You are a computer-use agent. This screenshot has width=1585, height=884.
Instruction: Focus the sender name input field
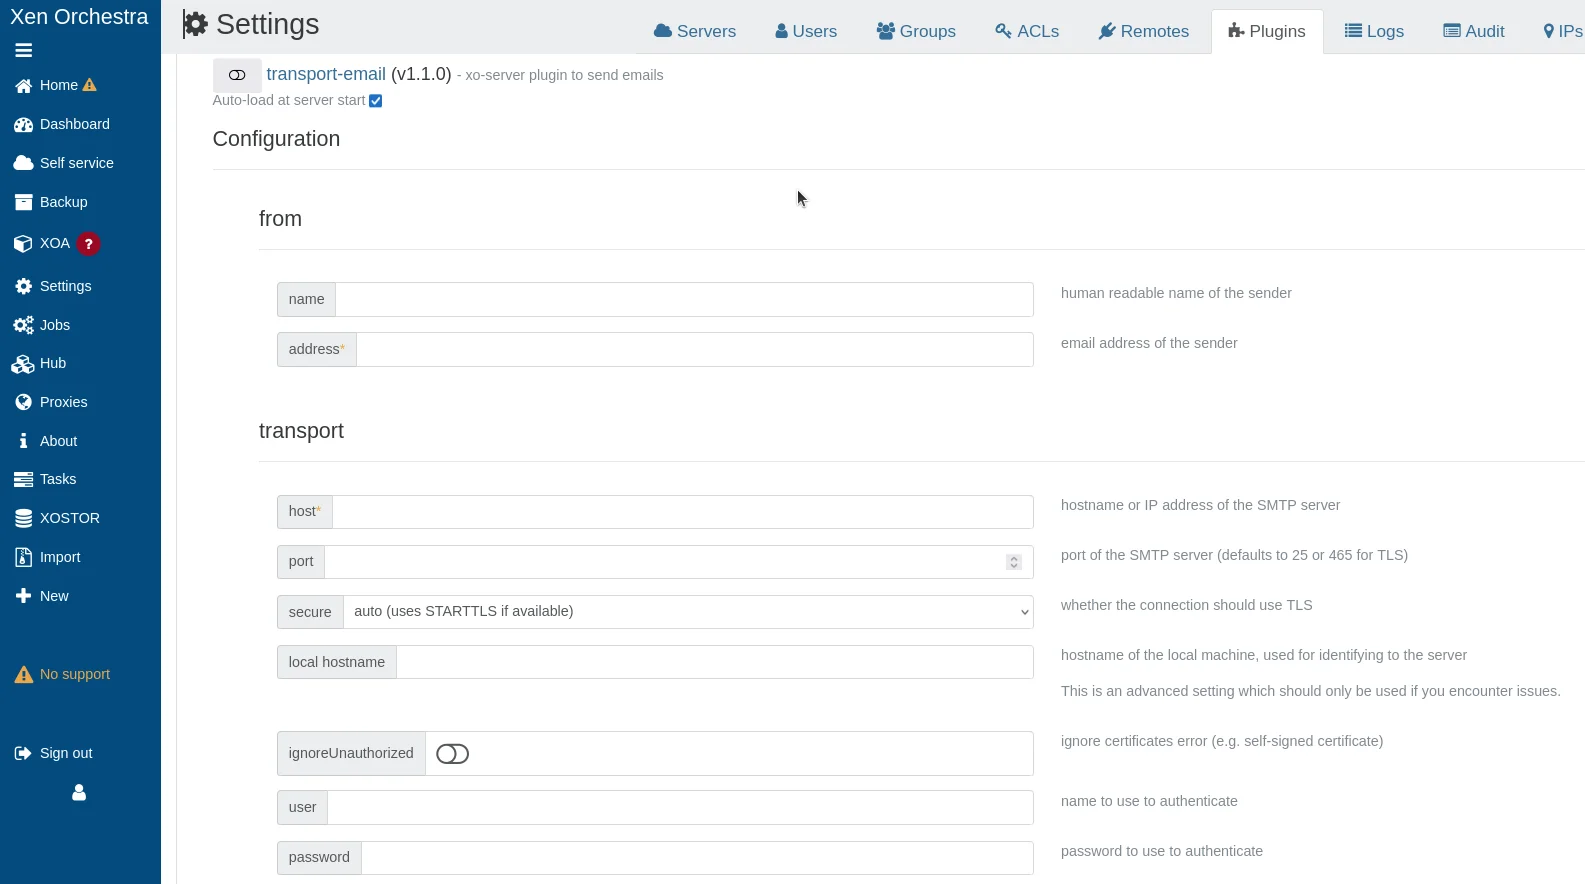click(684, 300)
